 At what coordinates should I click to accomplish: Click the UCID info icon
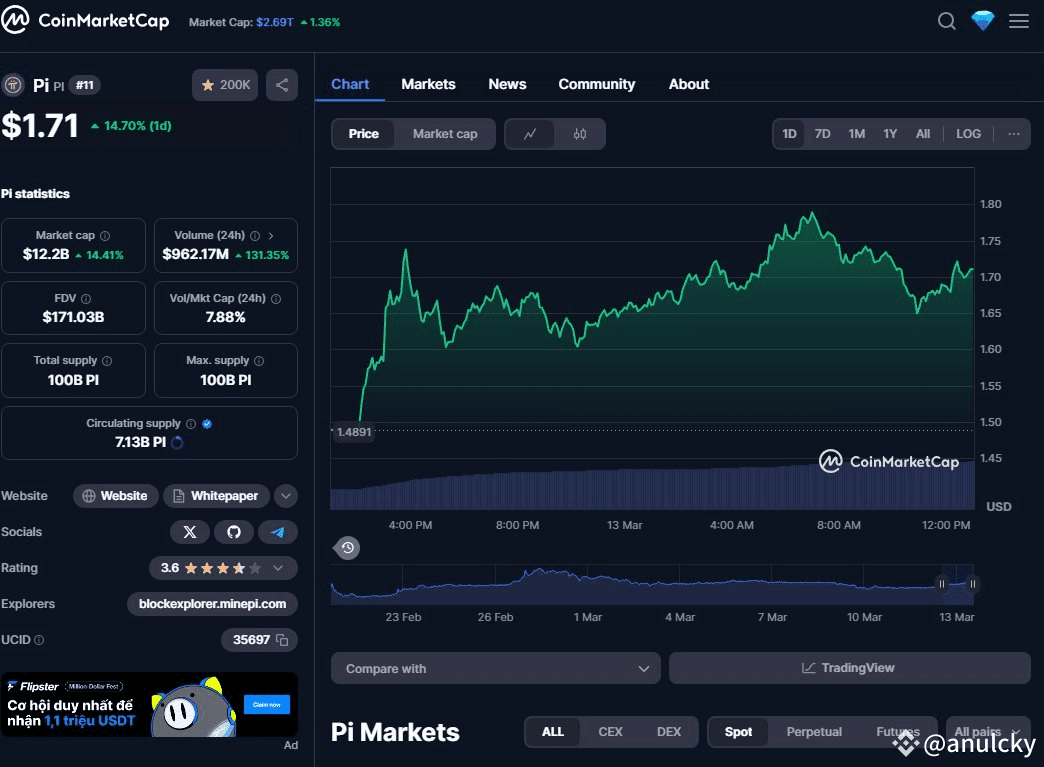point(39,640)
